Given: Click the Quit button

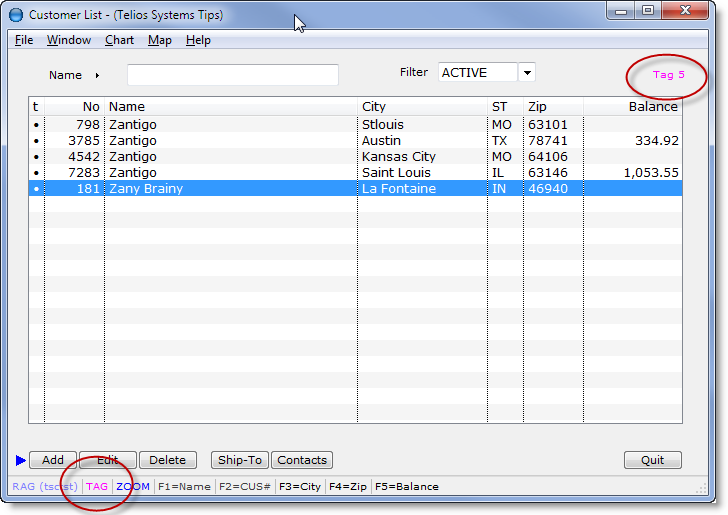Looking at the screenshot, I should click(652, 460).
